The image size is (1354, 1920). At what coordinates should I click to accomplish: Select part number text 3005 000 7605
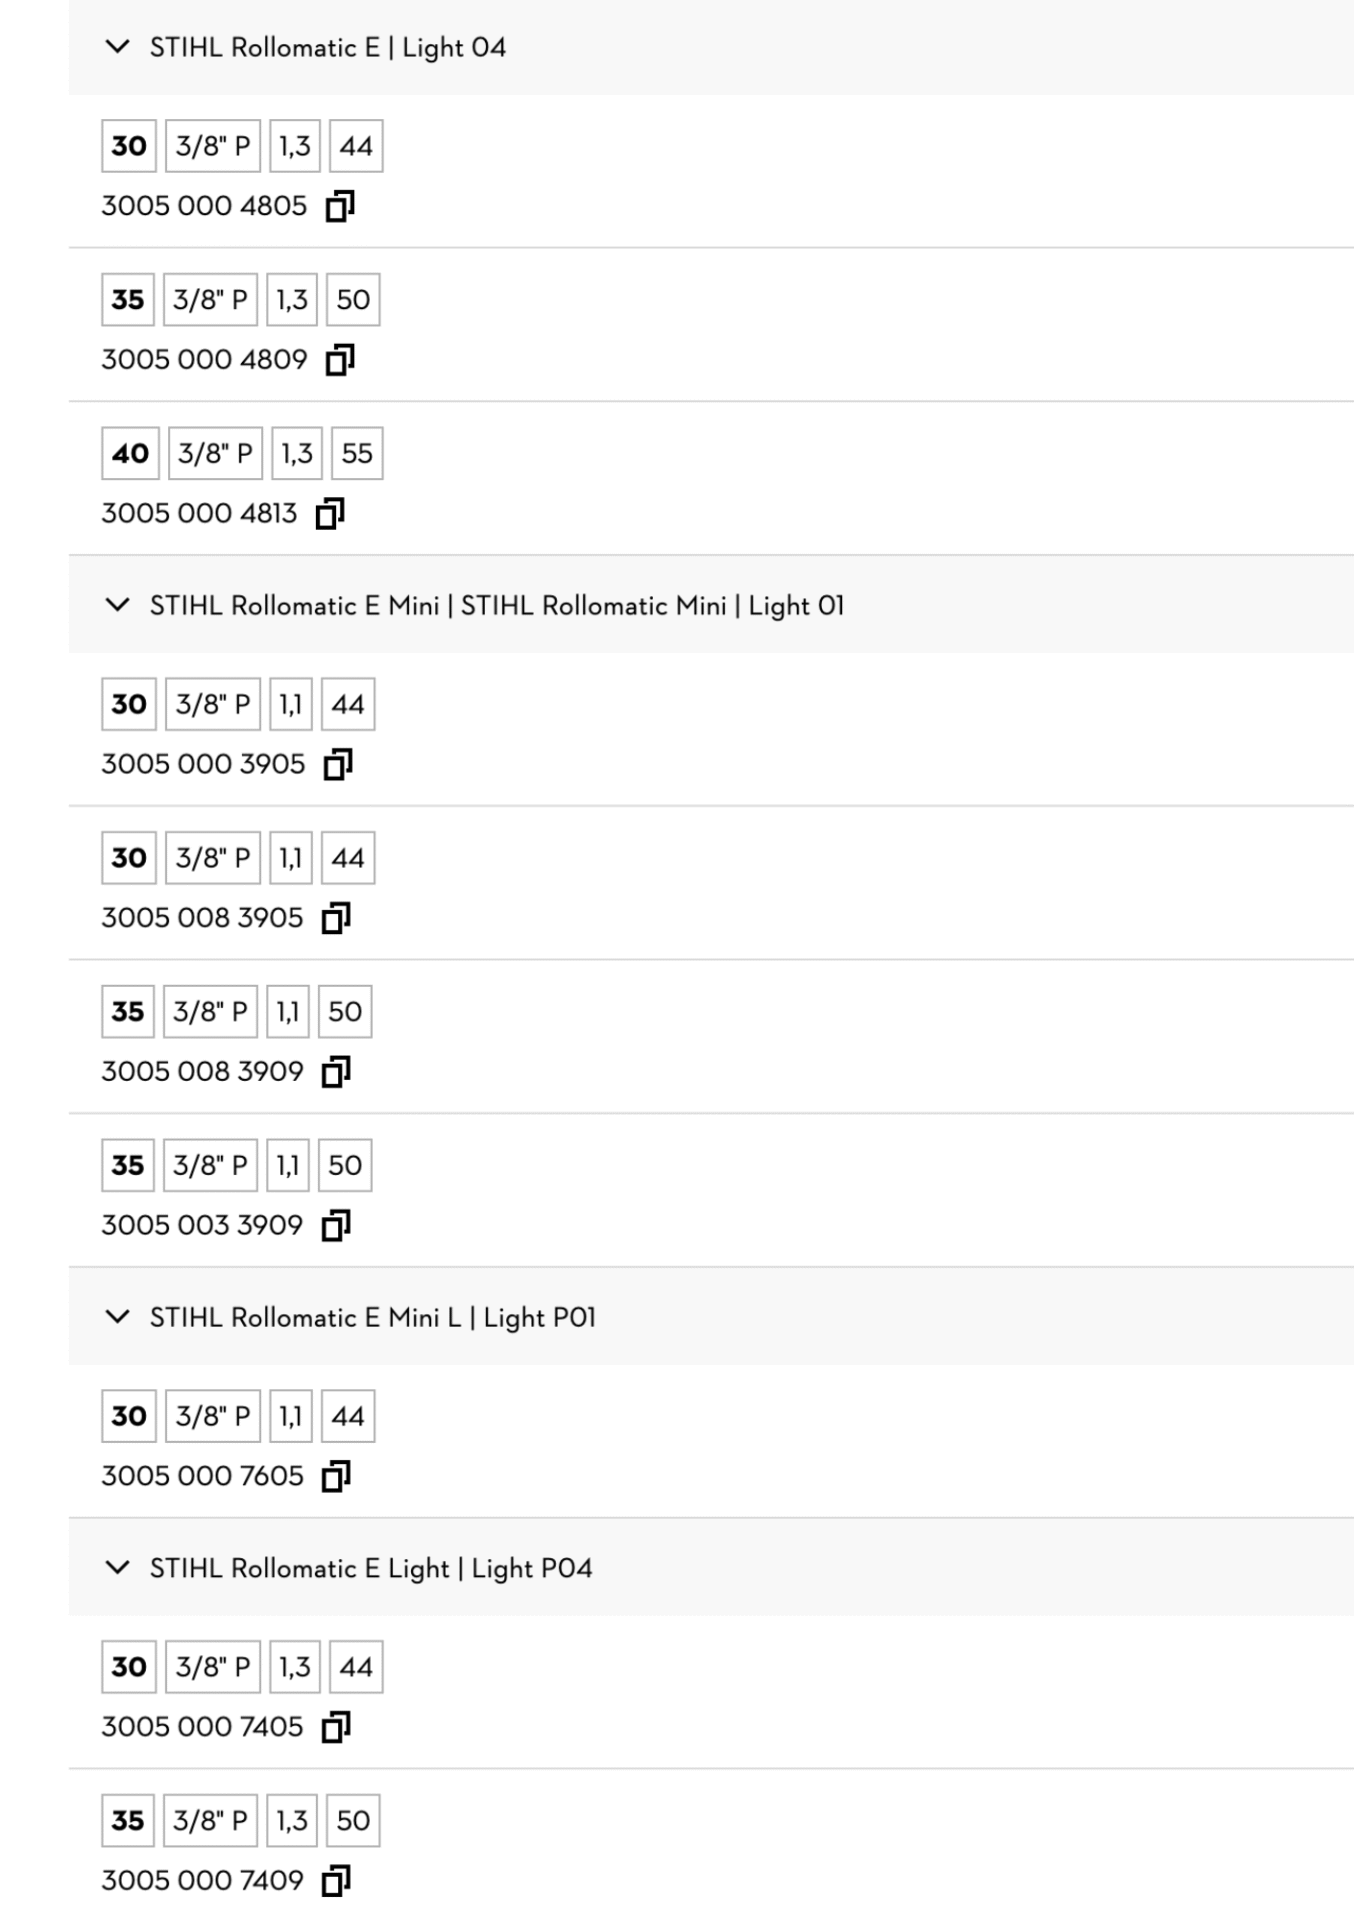point(202,1477)
